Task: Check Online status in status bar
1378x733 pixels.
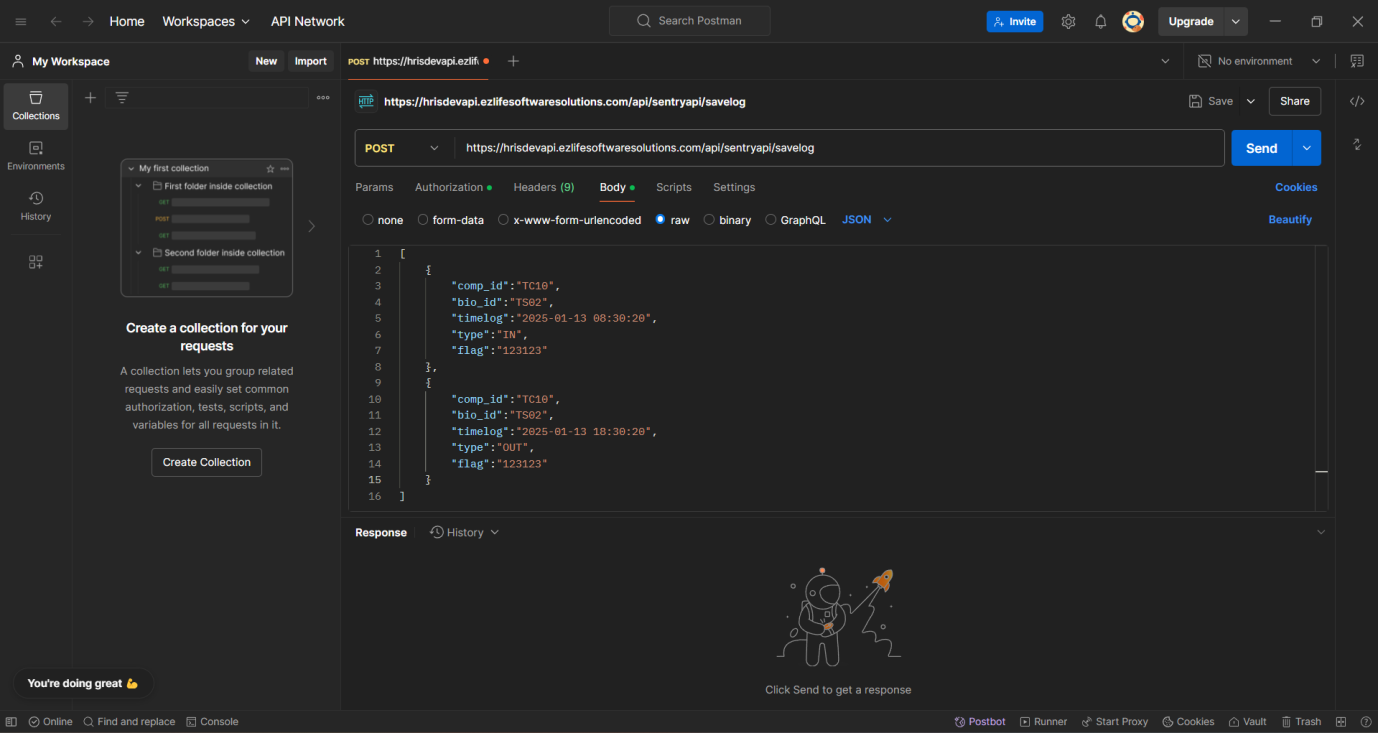Action: coord(50,722)
